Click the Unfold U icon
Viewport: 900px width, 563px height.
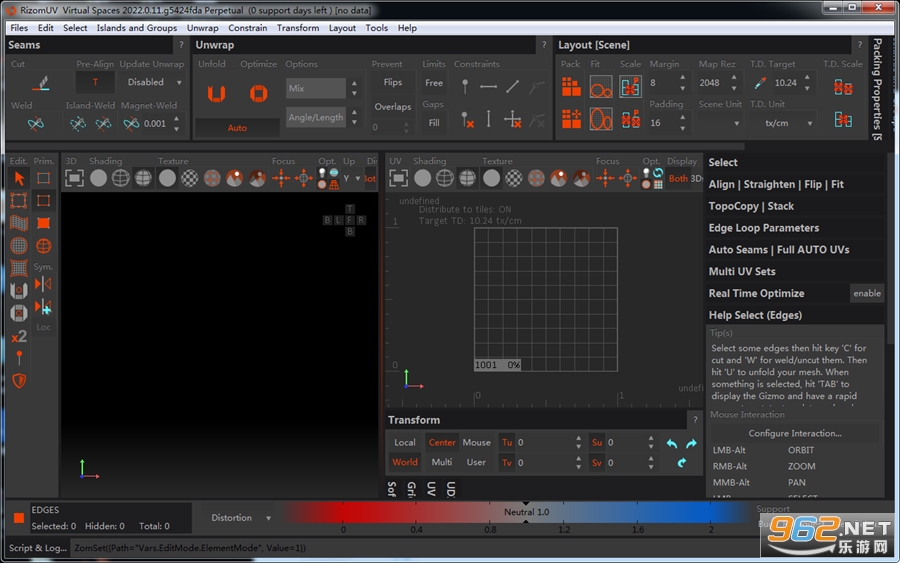(216, 94)
